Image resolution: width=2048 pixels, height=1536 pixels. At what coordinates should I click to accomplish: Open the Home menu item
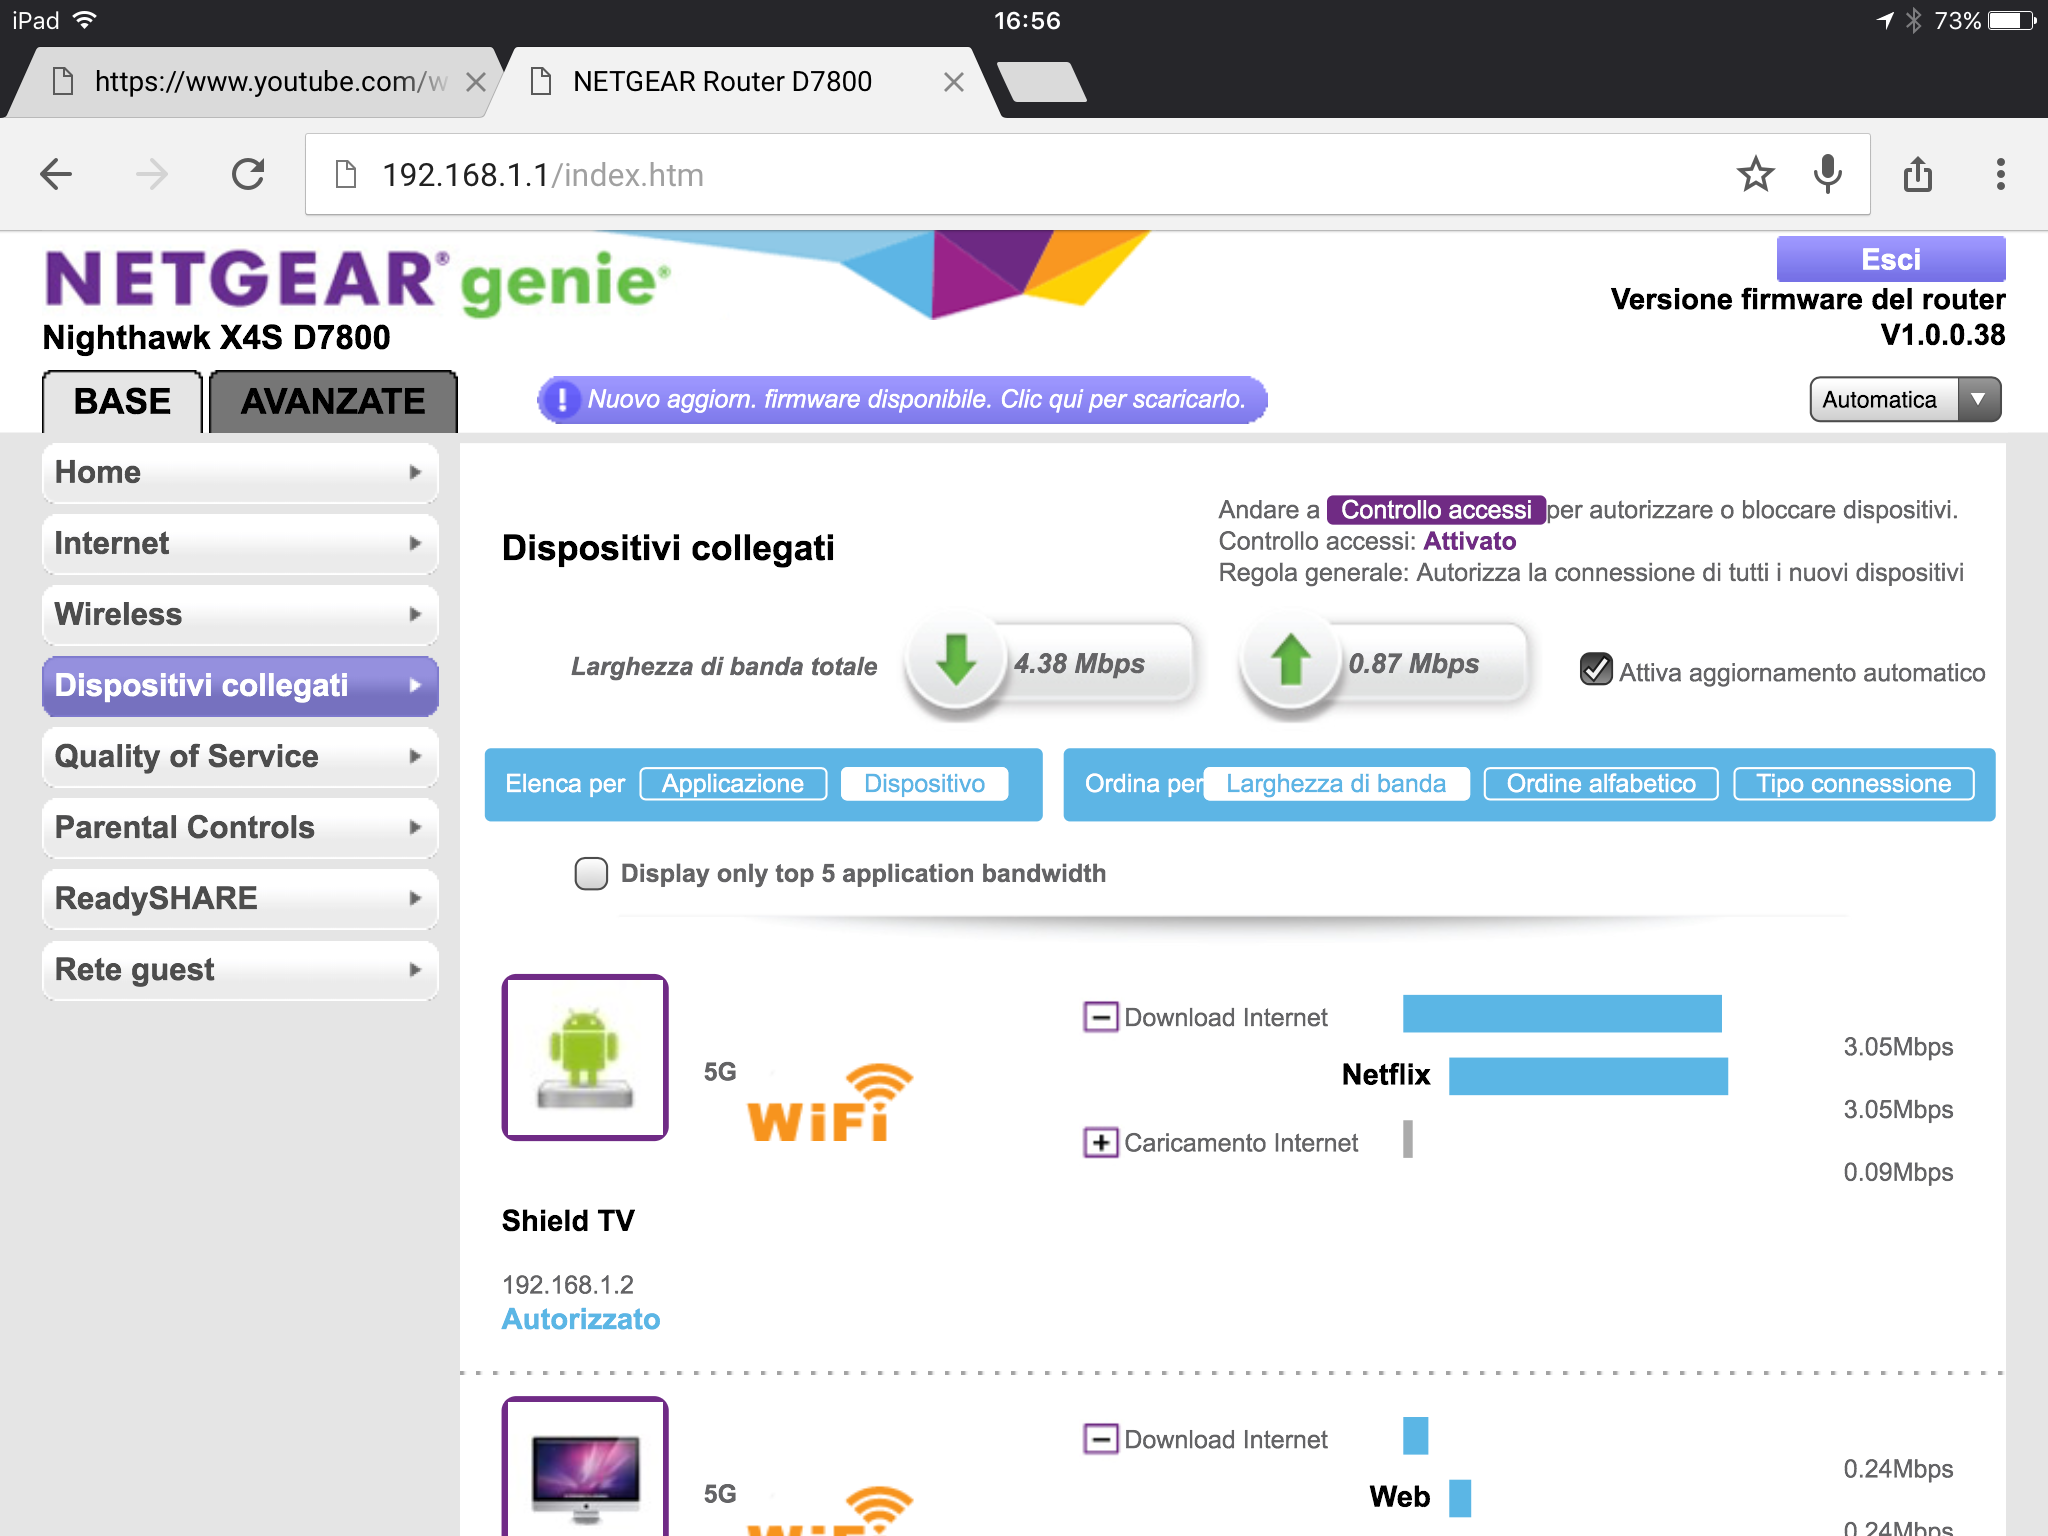pos(240,472)
